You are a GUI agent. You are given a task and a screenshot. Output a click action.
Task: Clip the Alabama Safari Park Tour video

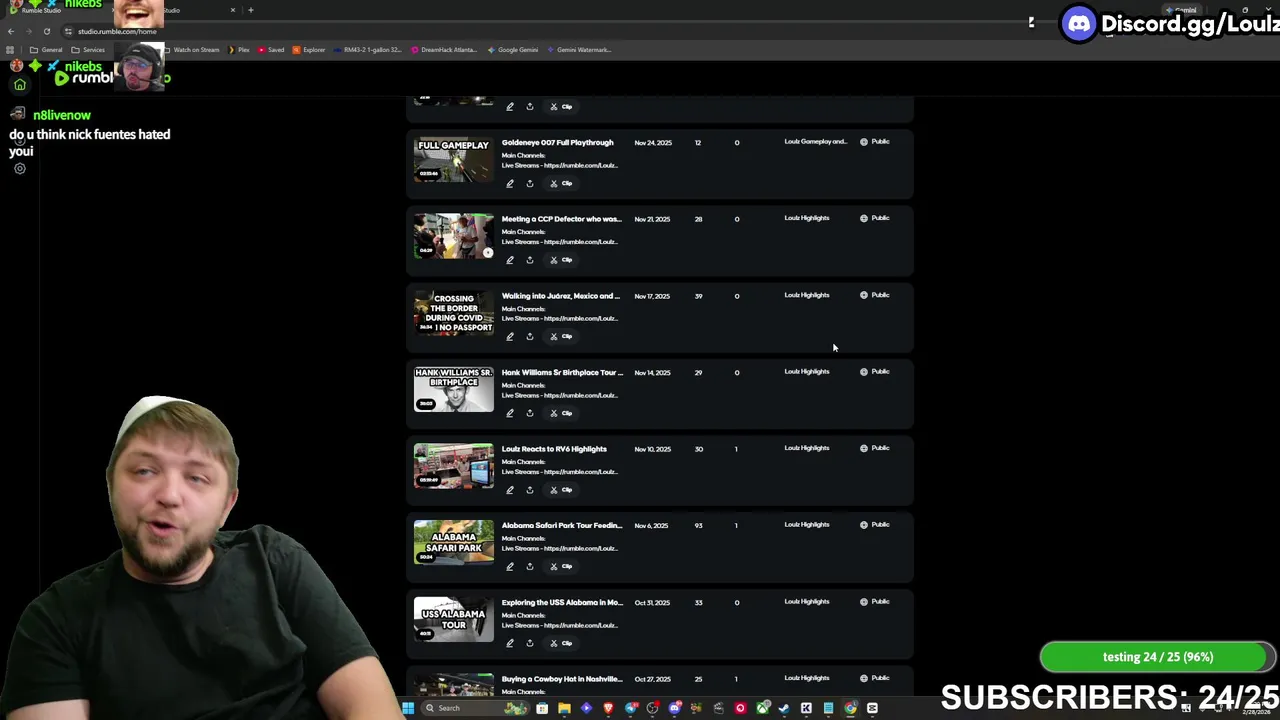pyautogui.click(x=560, y=566)
